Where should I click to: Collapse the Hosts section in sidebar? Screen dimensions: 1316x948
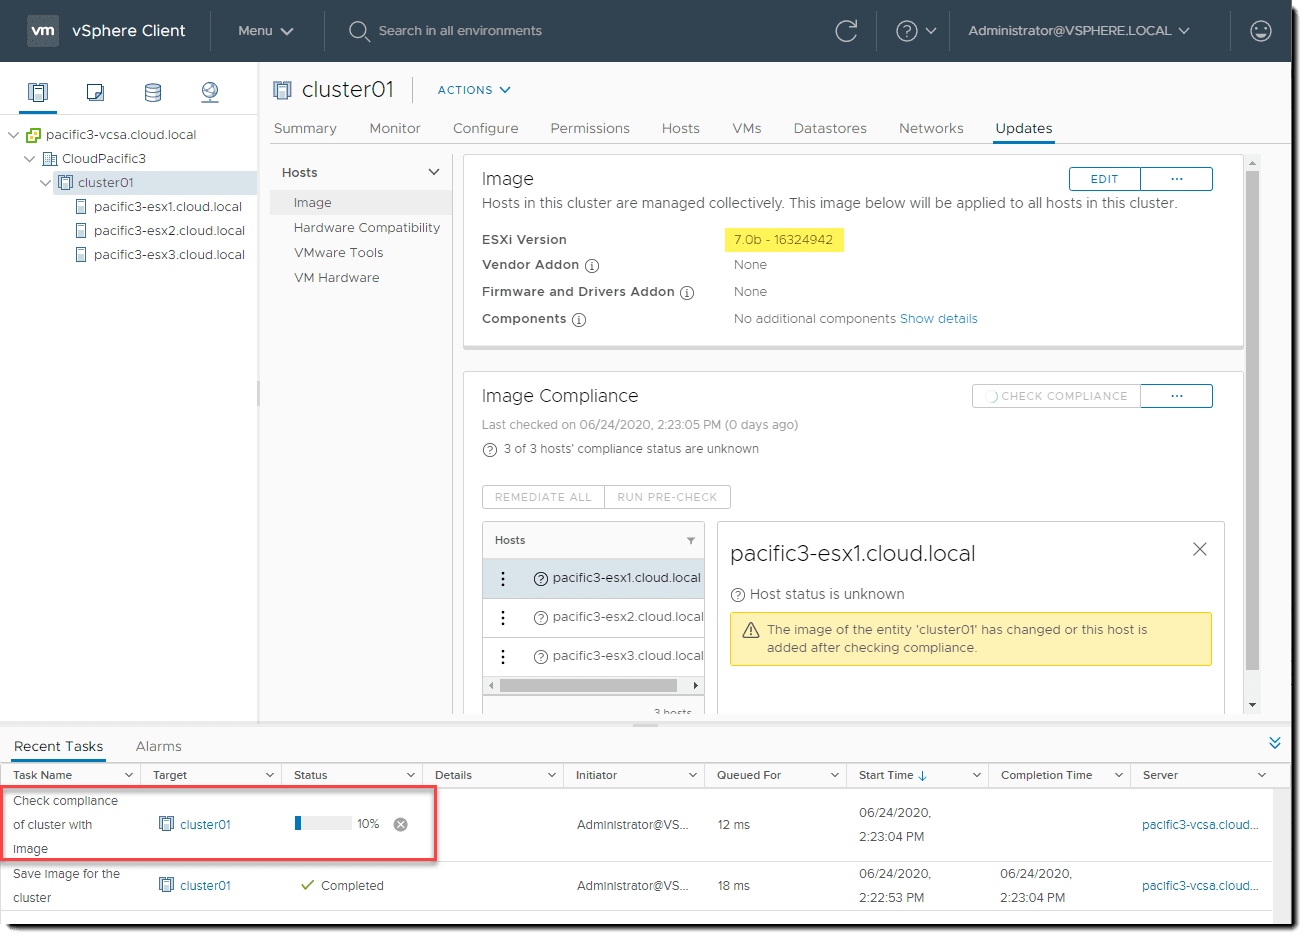click(434, 172)
